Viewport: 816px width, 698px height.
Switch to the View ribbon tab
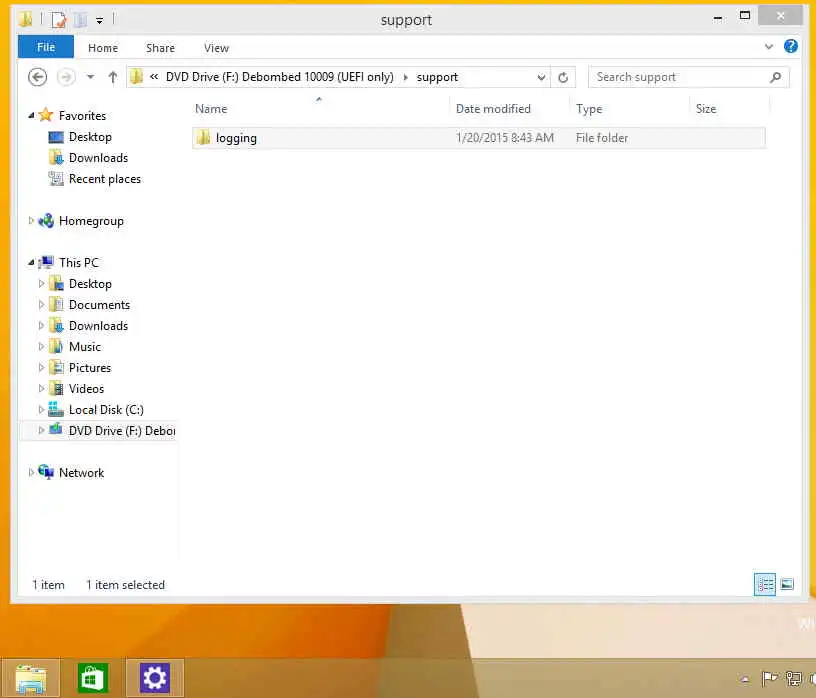216,48
